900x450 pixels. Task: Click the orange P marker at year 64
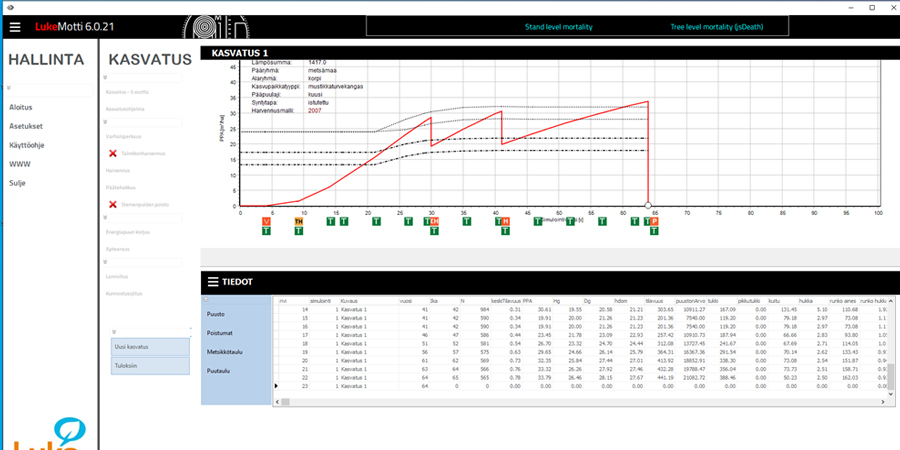pyautogui.click(x=654, y=221)
